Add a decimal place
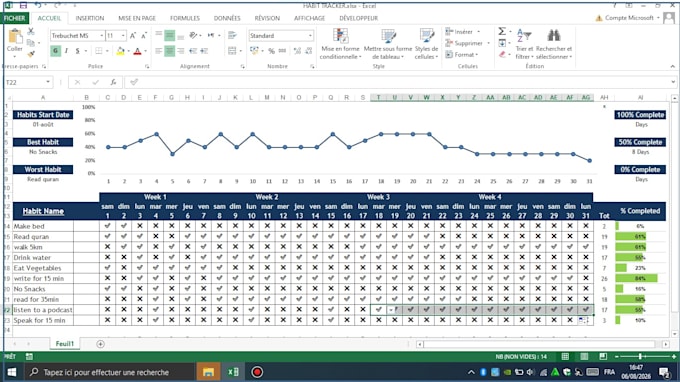The height and width of the screenshot is (382, 680). 297,51
